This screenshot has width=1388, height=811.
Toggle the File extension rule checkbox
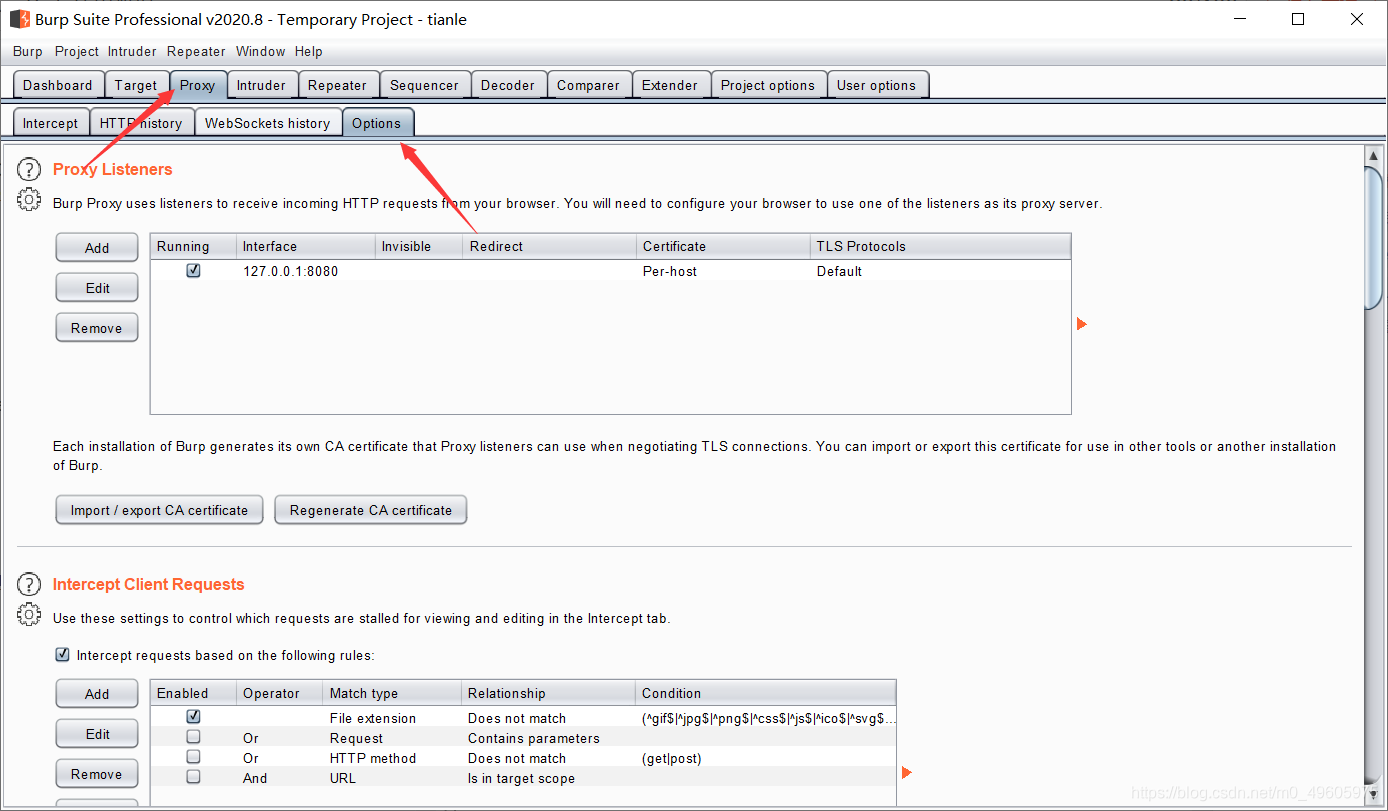194,717
